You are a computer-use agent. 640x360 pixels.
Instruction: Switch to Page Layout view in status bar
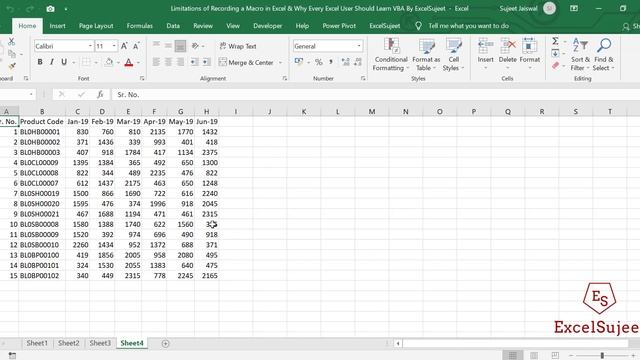coord(534,356)
